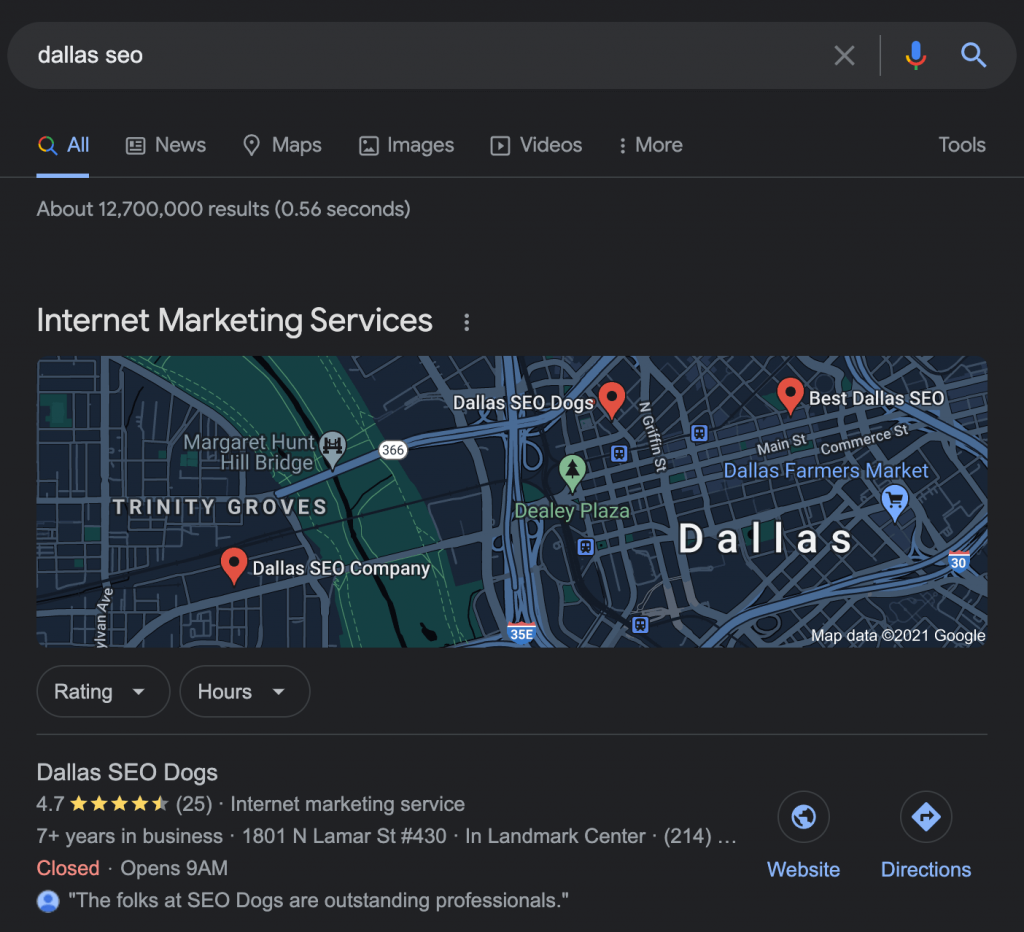Switch to the Maps tab
Viewport: 1024px width, 932px height.
(x=283, y=145)
